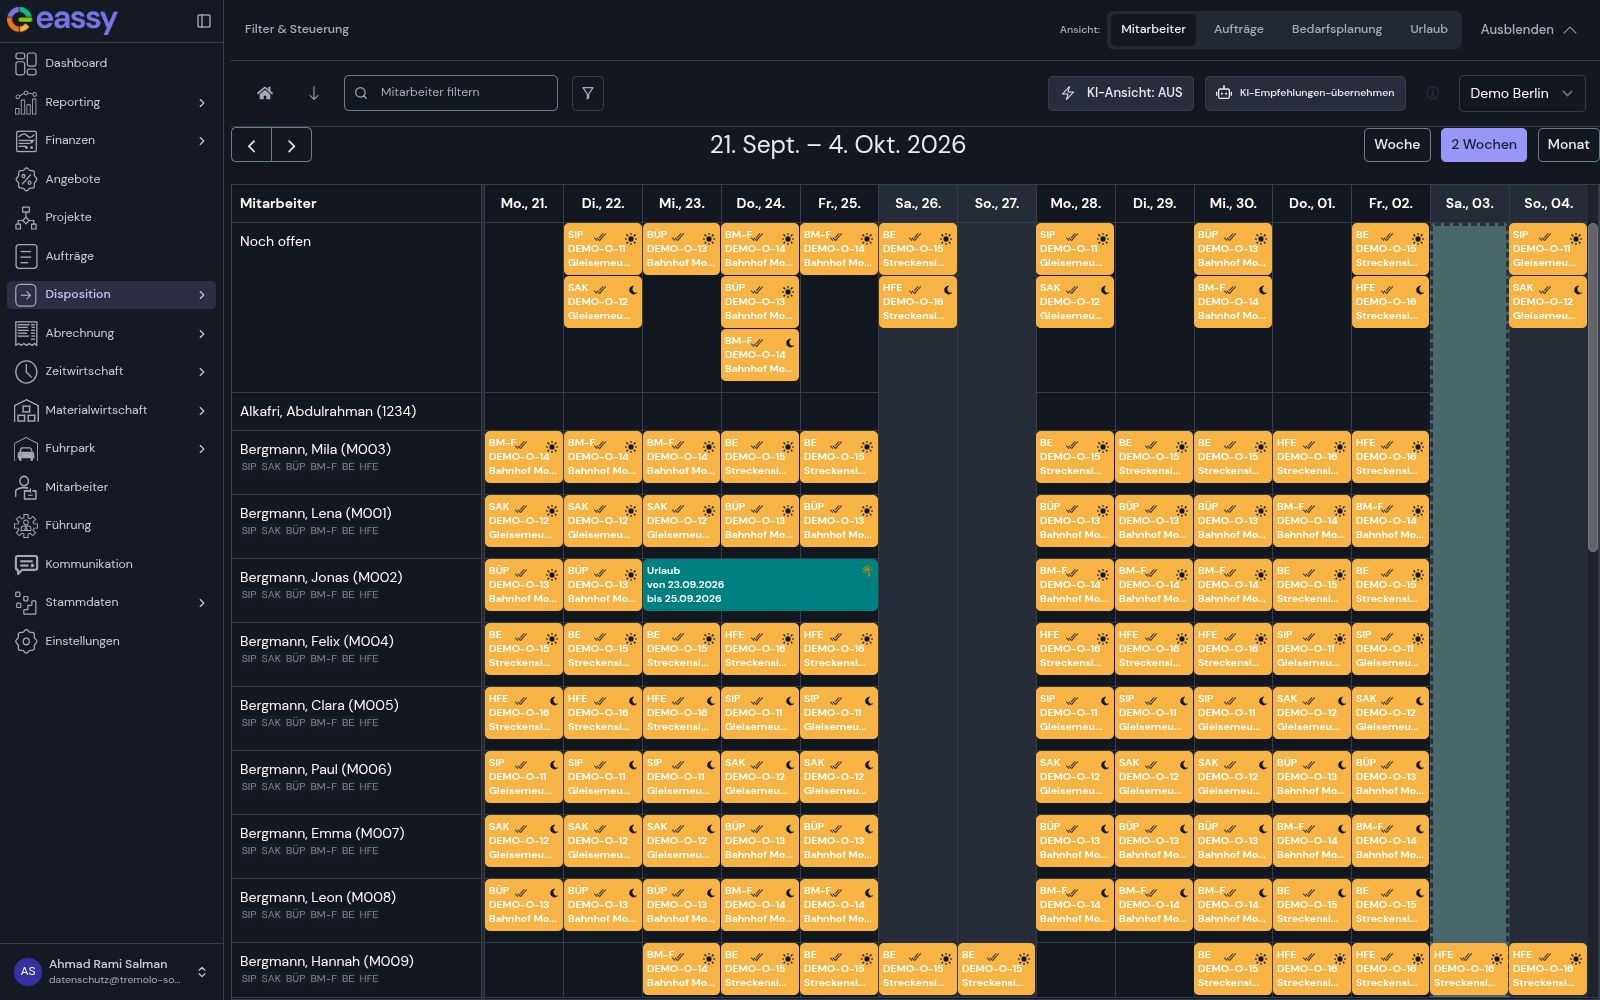Toggle the sidebar collapse icon

point(204,21)
